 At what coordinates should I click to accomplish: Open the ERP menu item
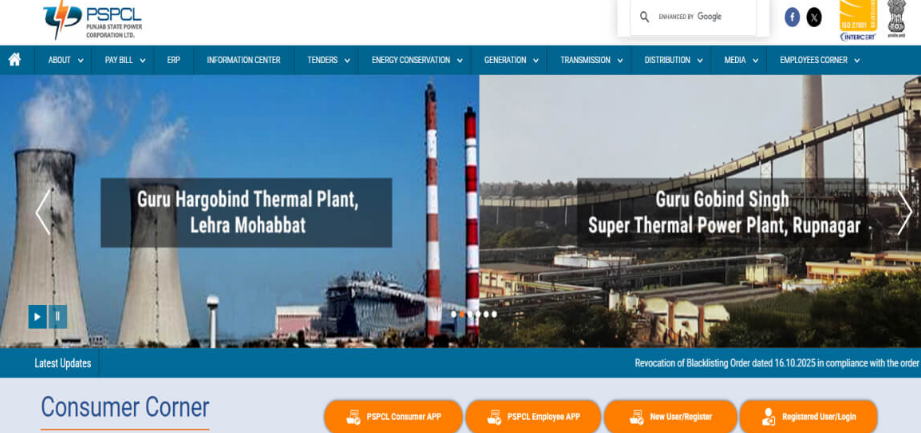(x=173, y=60)
